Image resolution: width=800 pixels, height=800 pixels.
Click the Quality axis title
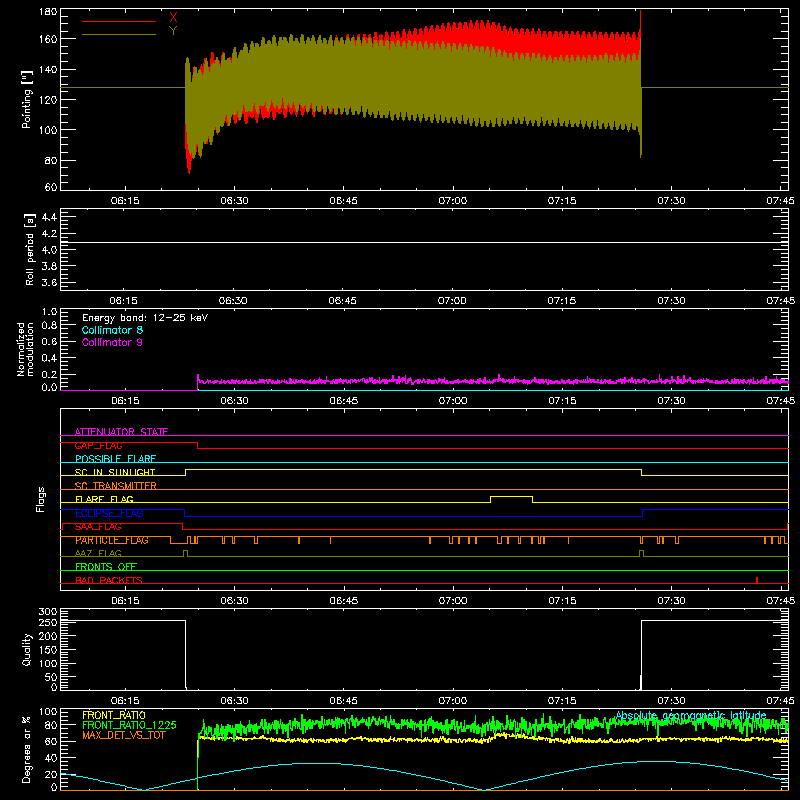pos(27,649)
